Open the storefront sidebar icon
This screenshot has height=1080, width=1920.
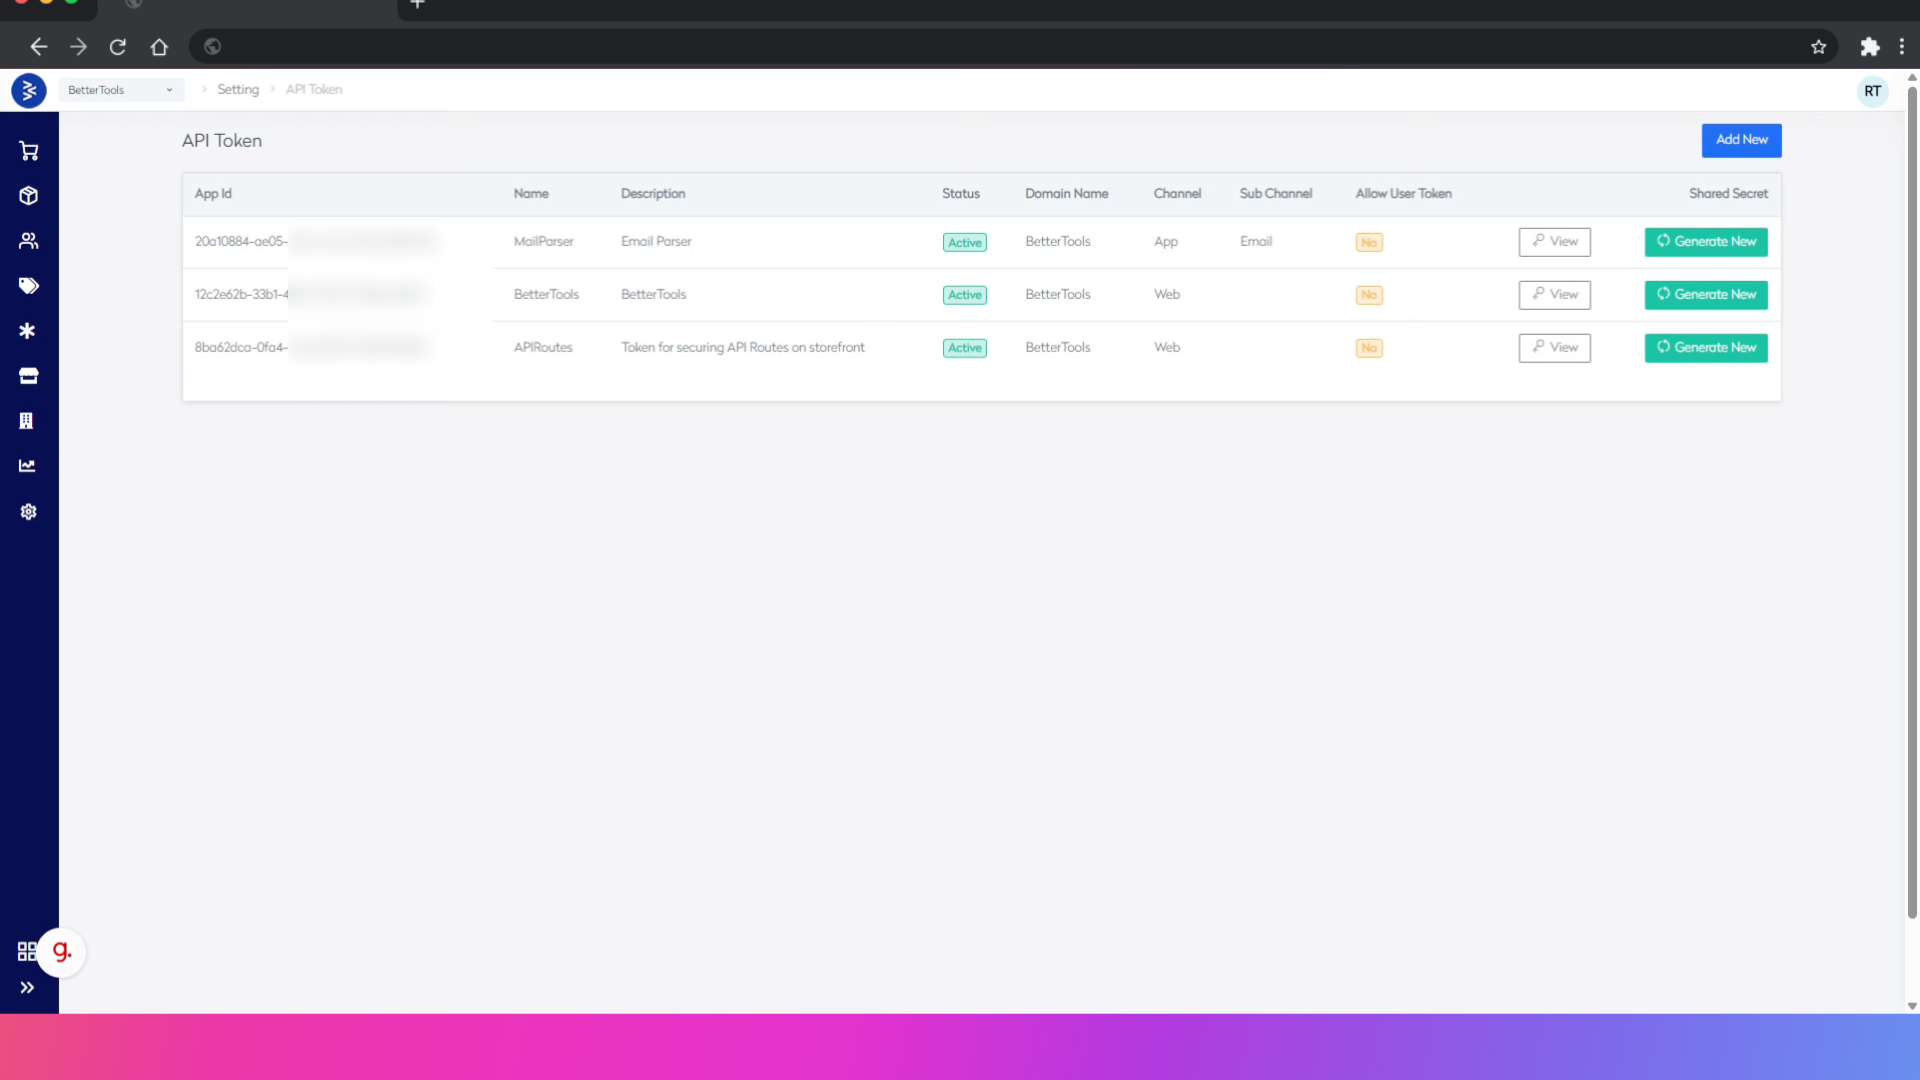pyautogui.click(x=28, y=376)
